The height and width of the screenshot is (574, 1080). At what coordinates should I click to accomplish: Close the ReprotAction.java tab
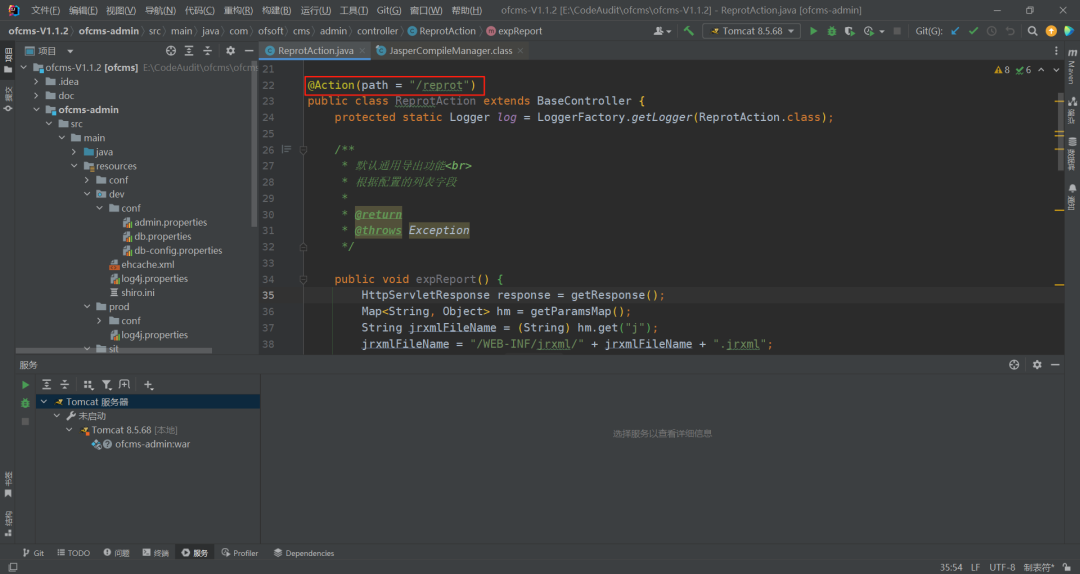coord(362,51)
